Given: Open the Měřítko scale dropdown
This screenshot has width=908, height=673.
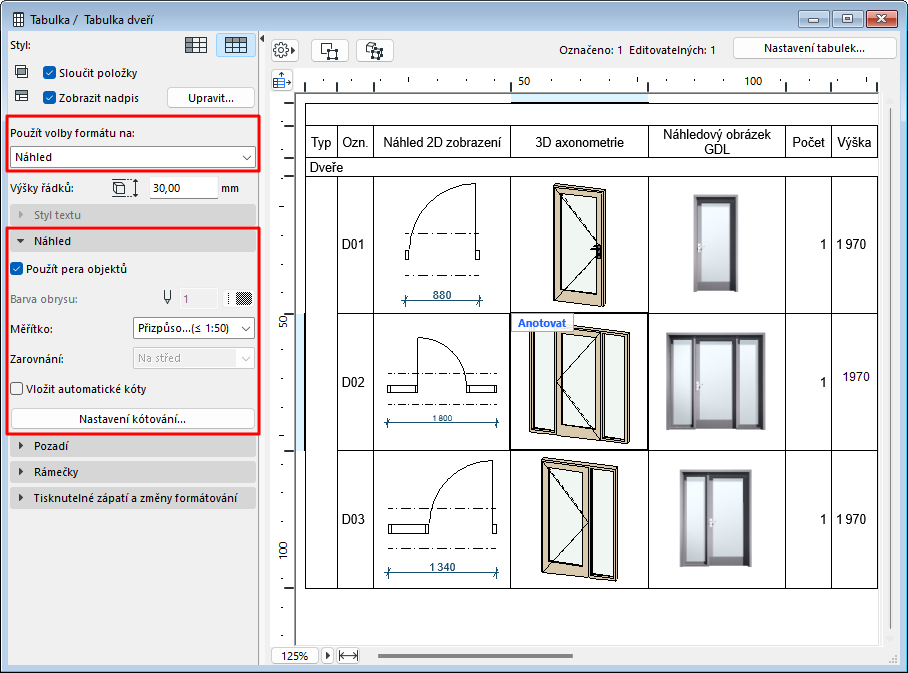Looking at the screenshot, I should (x=194, y=327).
